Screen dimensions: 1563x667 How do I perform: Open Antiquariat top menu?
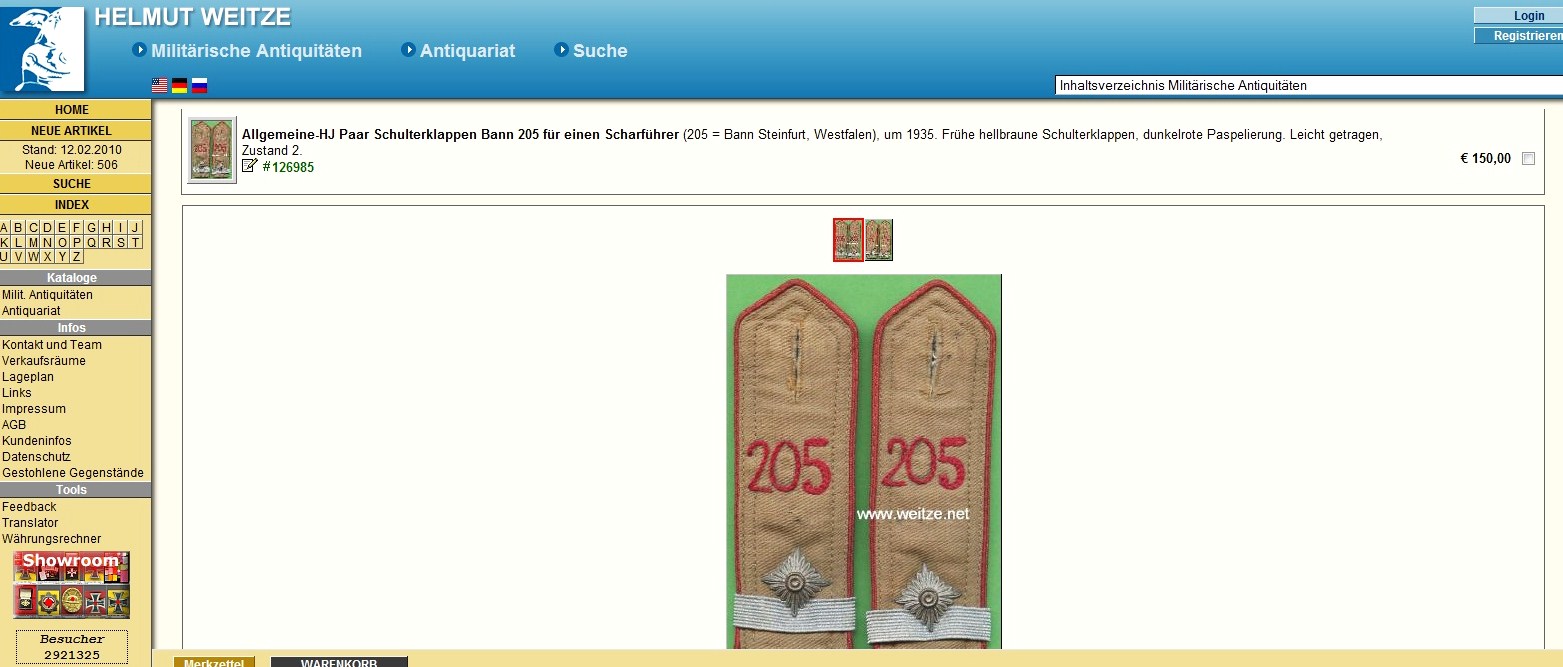coord(467,50)
